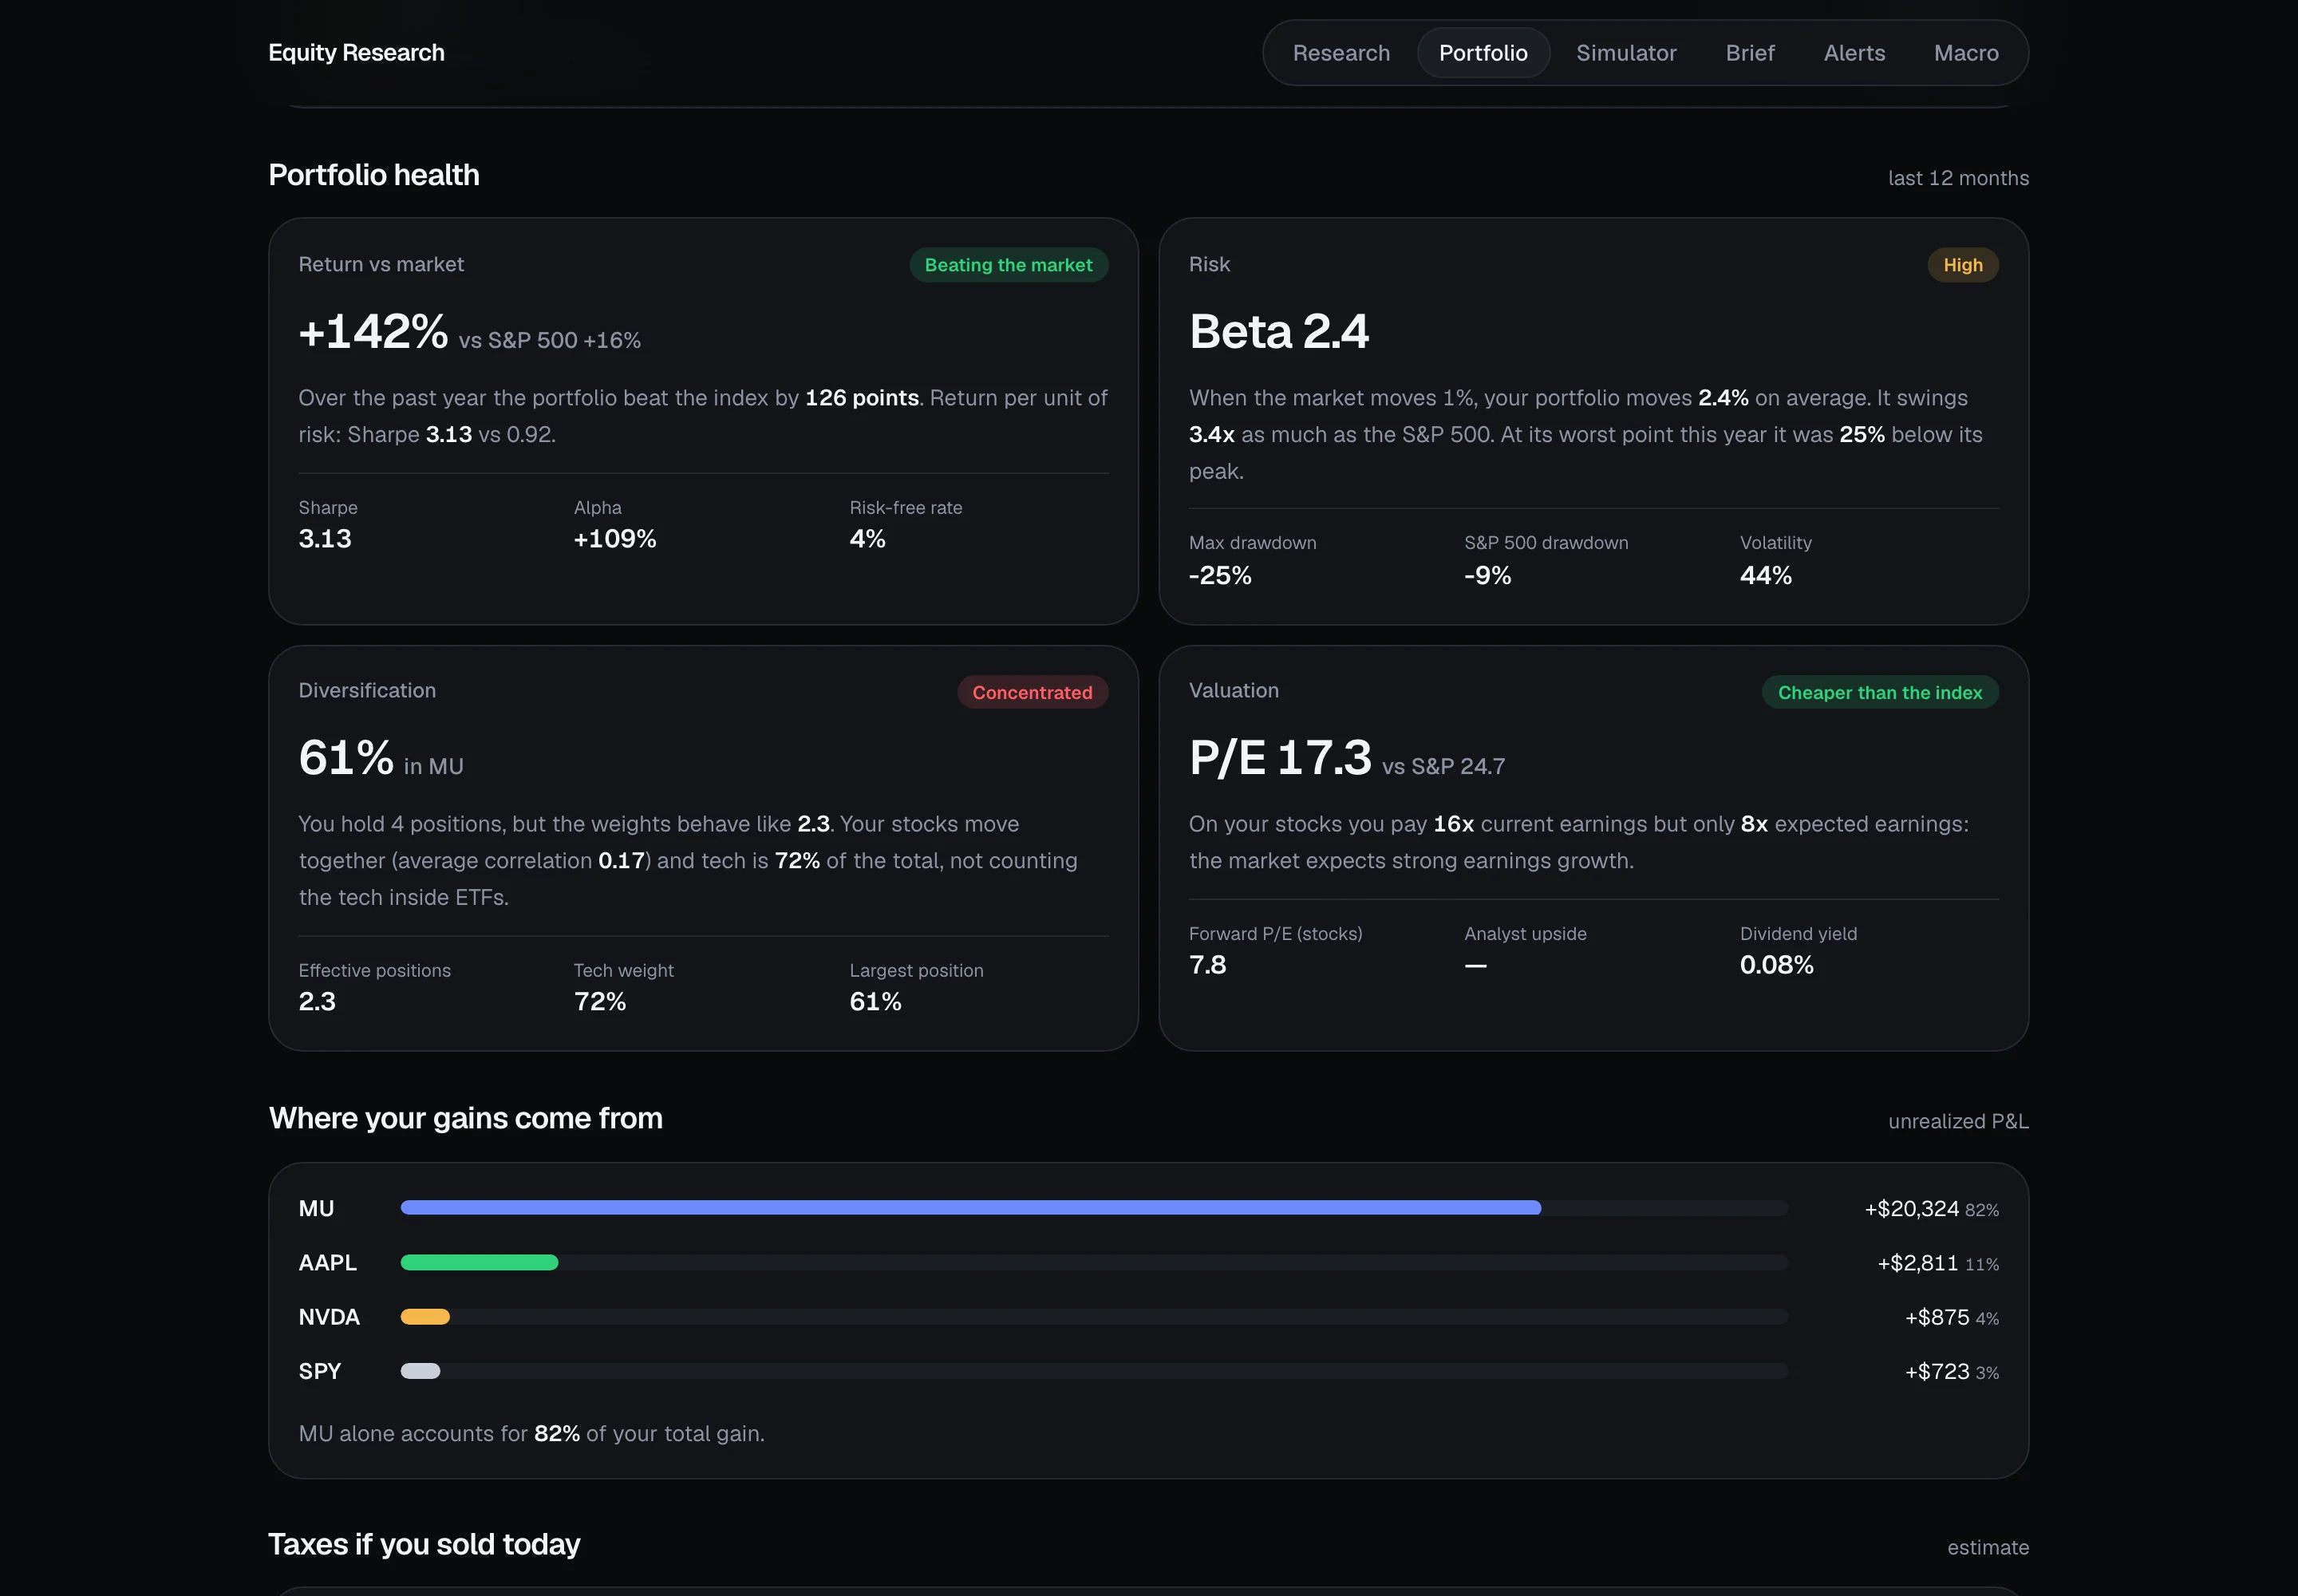Click the Equity Research logo text

click(x=356, y=52)
